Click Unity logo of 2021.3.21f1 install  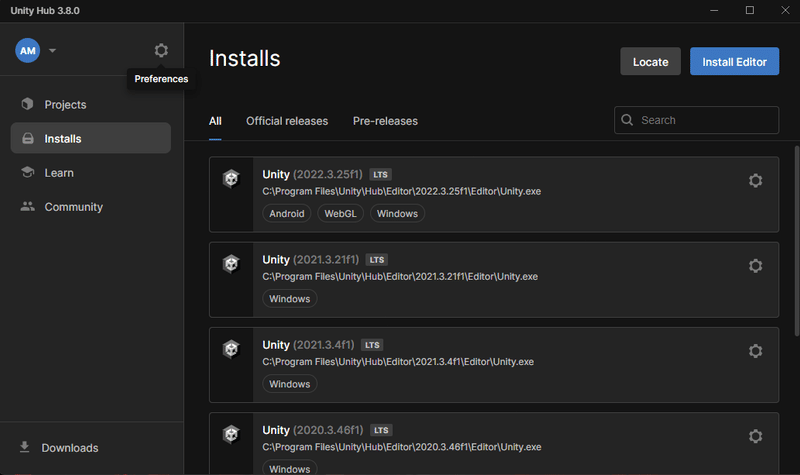coord(231,264)
